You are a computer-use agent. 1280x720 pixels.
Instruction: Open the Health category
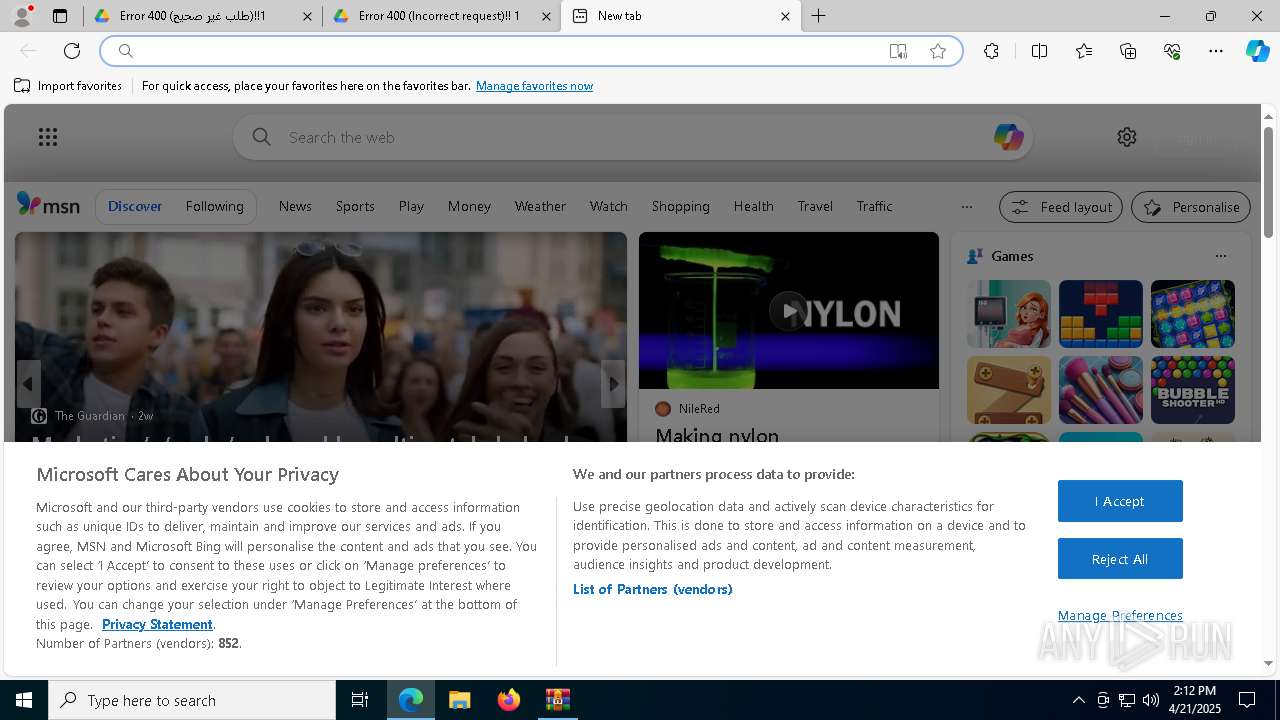[753, 206]
